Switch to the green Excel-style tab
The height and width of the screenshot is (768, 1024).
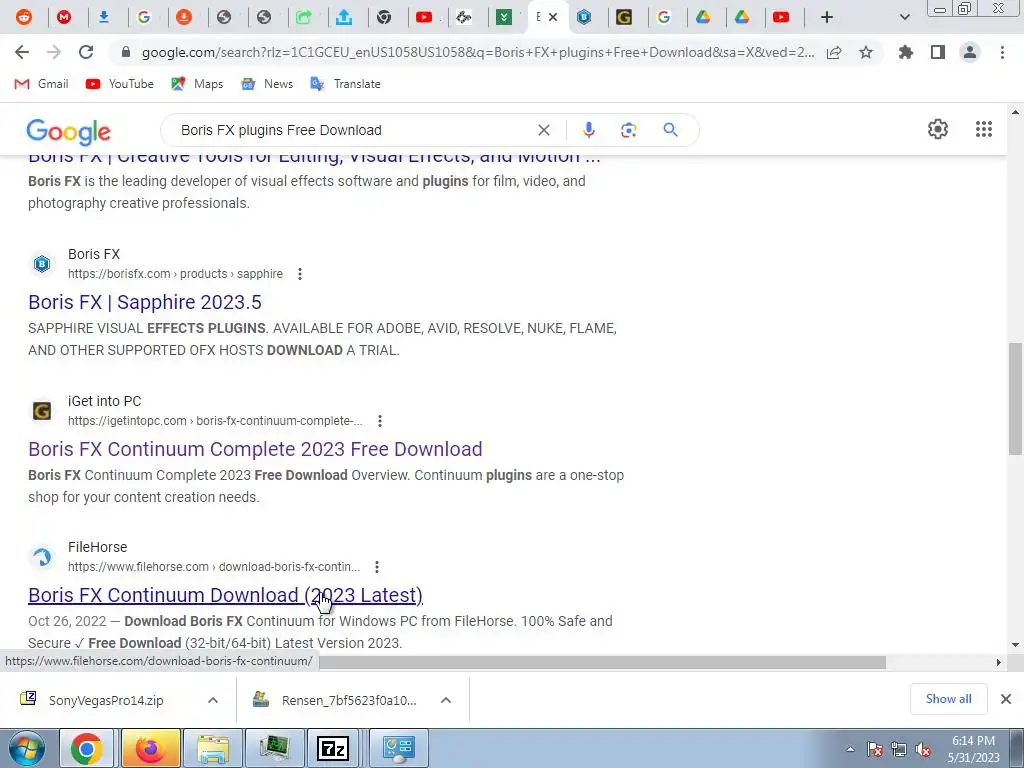[x=504, y=17]
